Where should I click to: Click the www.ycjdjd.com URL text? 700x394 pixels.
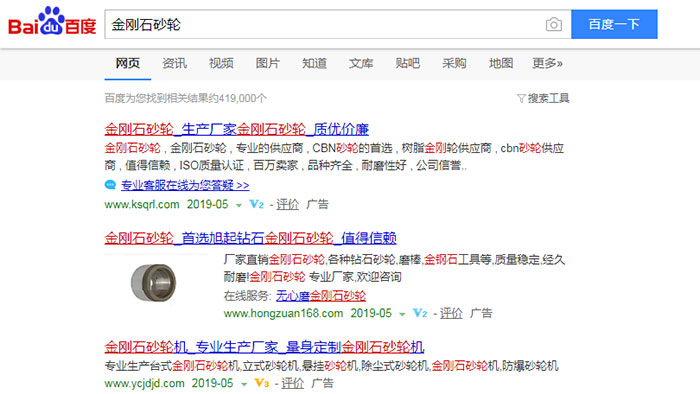pyautogui.click(x=145, y=383)
